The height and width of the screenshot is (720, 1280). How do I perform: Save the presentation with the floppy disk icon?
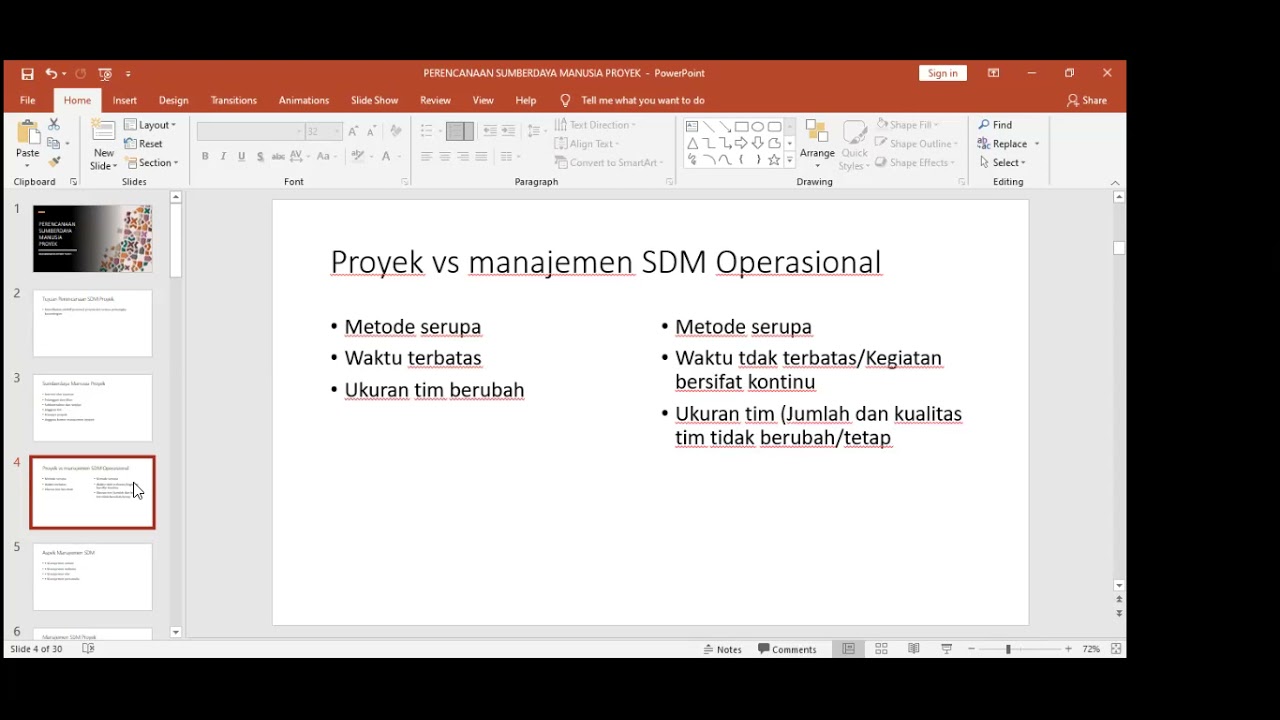click(27, 73)
